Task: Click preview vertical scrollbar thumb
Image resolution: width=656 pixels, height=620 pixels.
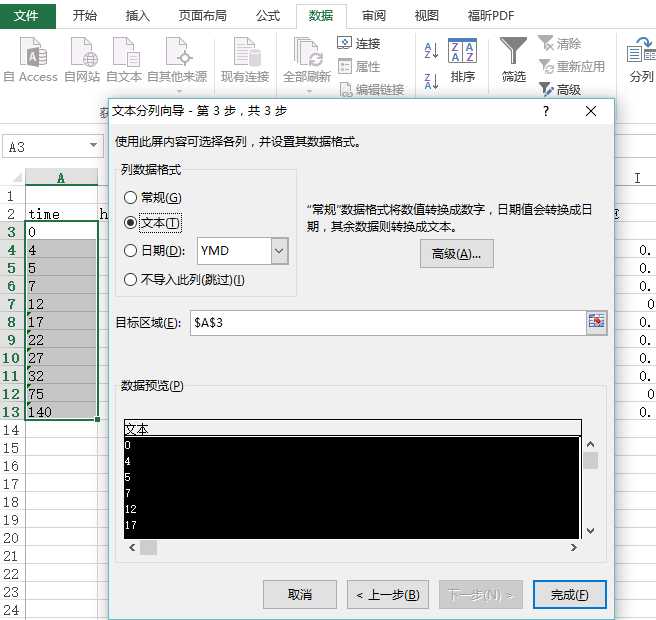Action: pyautogui.click(x=590, y=461)
